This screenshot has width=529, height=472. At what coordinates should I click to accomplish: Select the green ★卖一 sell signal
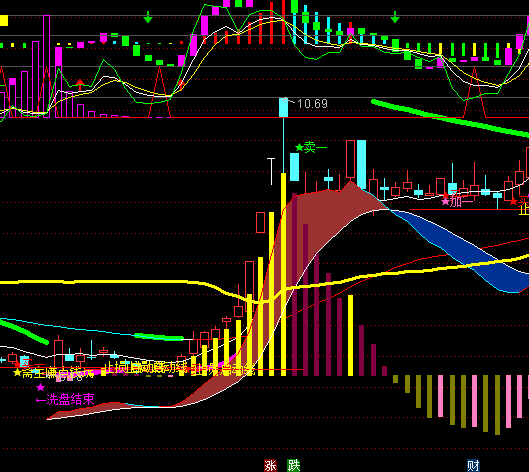[311, 147]
